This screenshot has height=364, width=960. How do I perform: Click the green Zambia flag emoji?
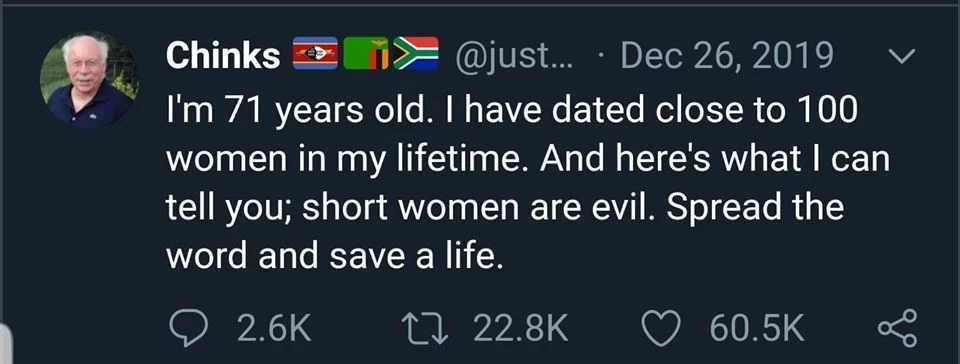click(366, 53)
